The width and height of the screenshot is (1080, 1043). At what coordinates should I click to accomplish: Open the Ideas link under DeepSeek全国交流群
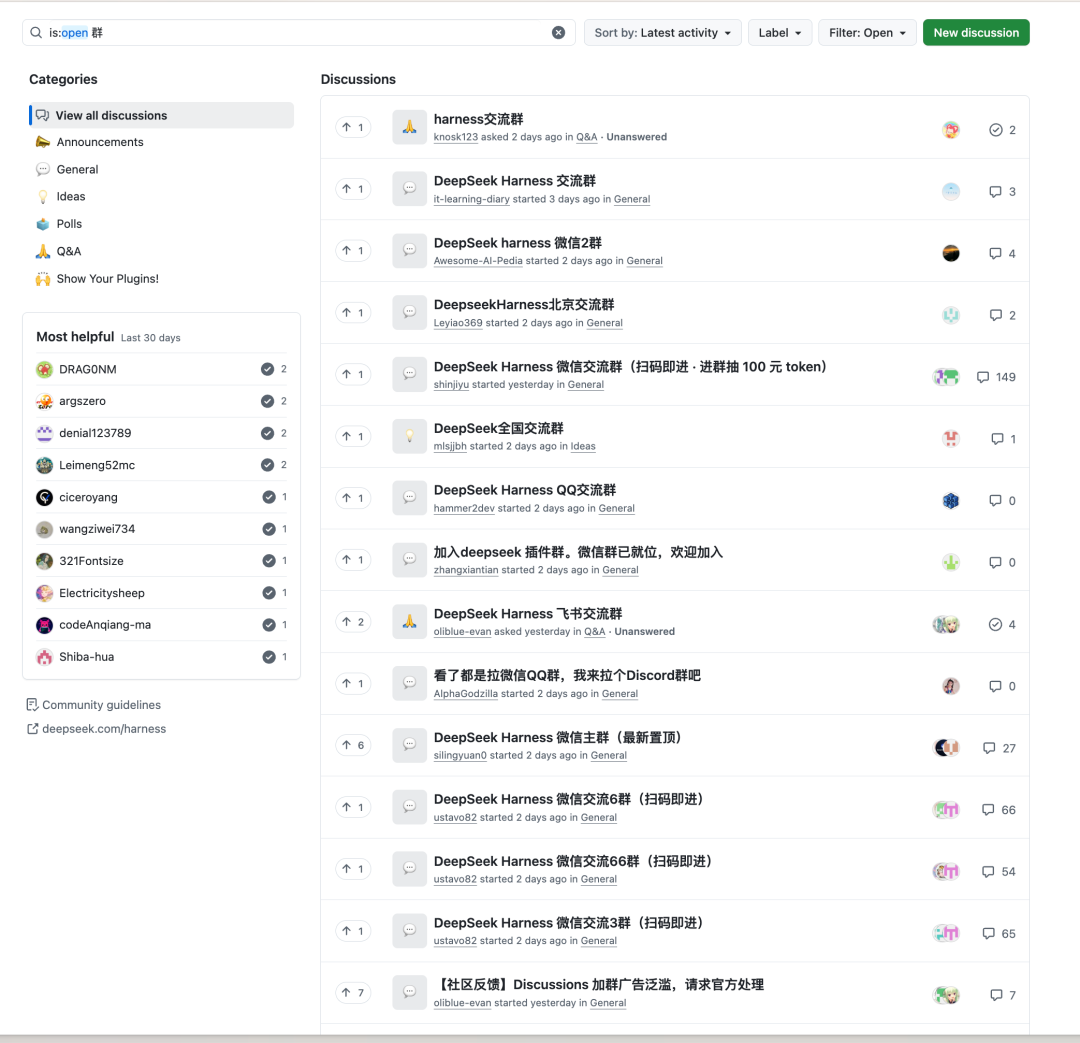[x=583, y=446]
